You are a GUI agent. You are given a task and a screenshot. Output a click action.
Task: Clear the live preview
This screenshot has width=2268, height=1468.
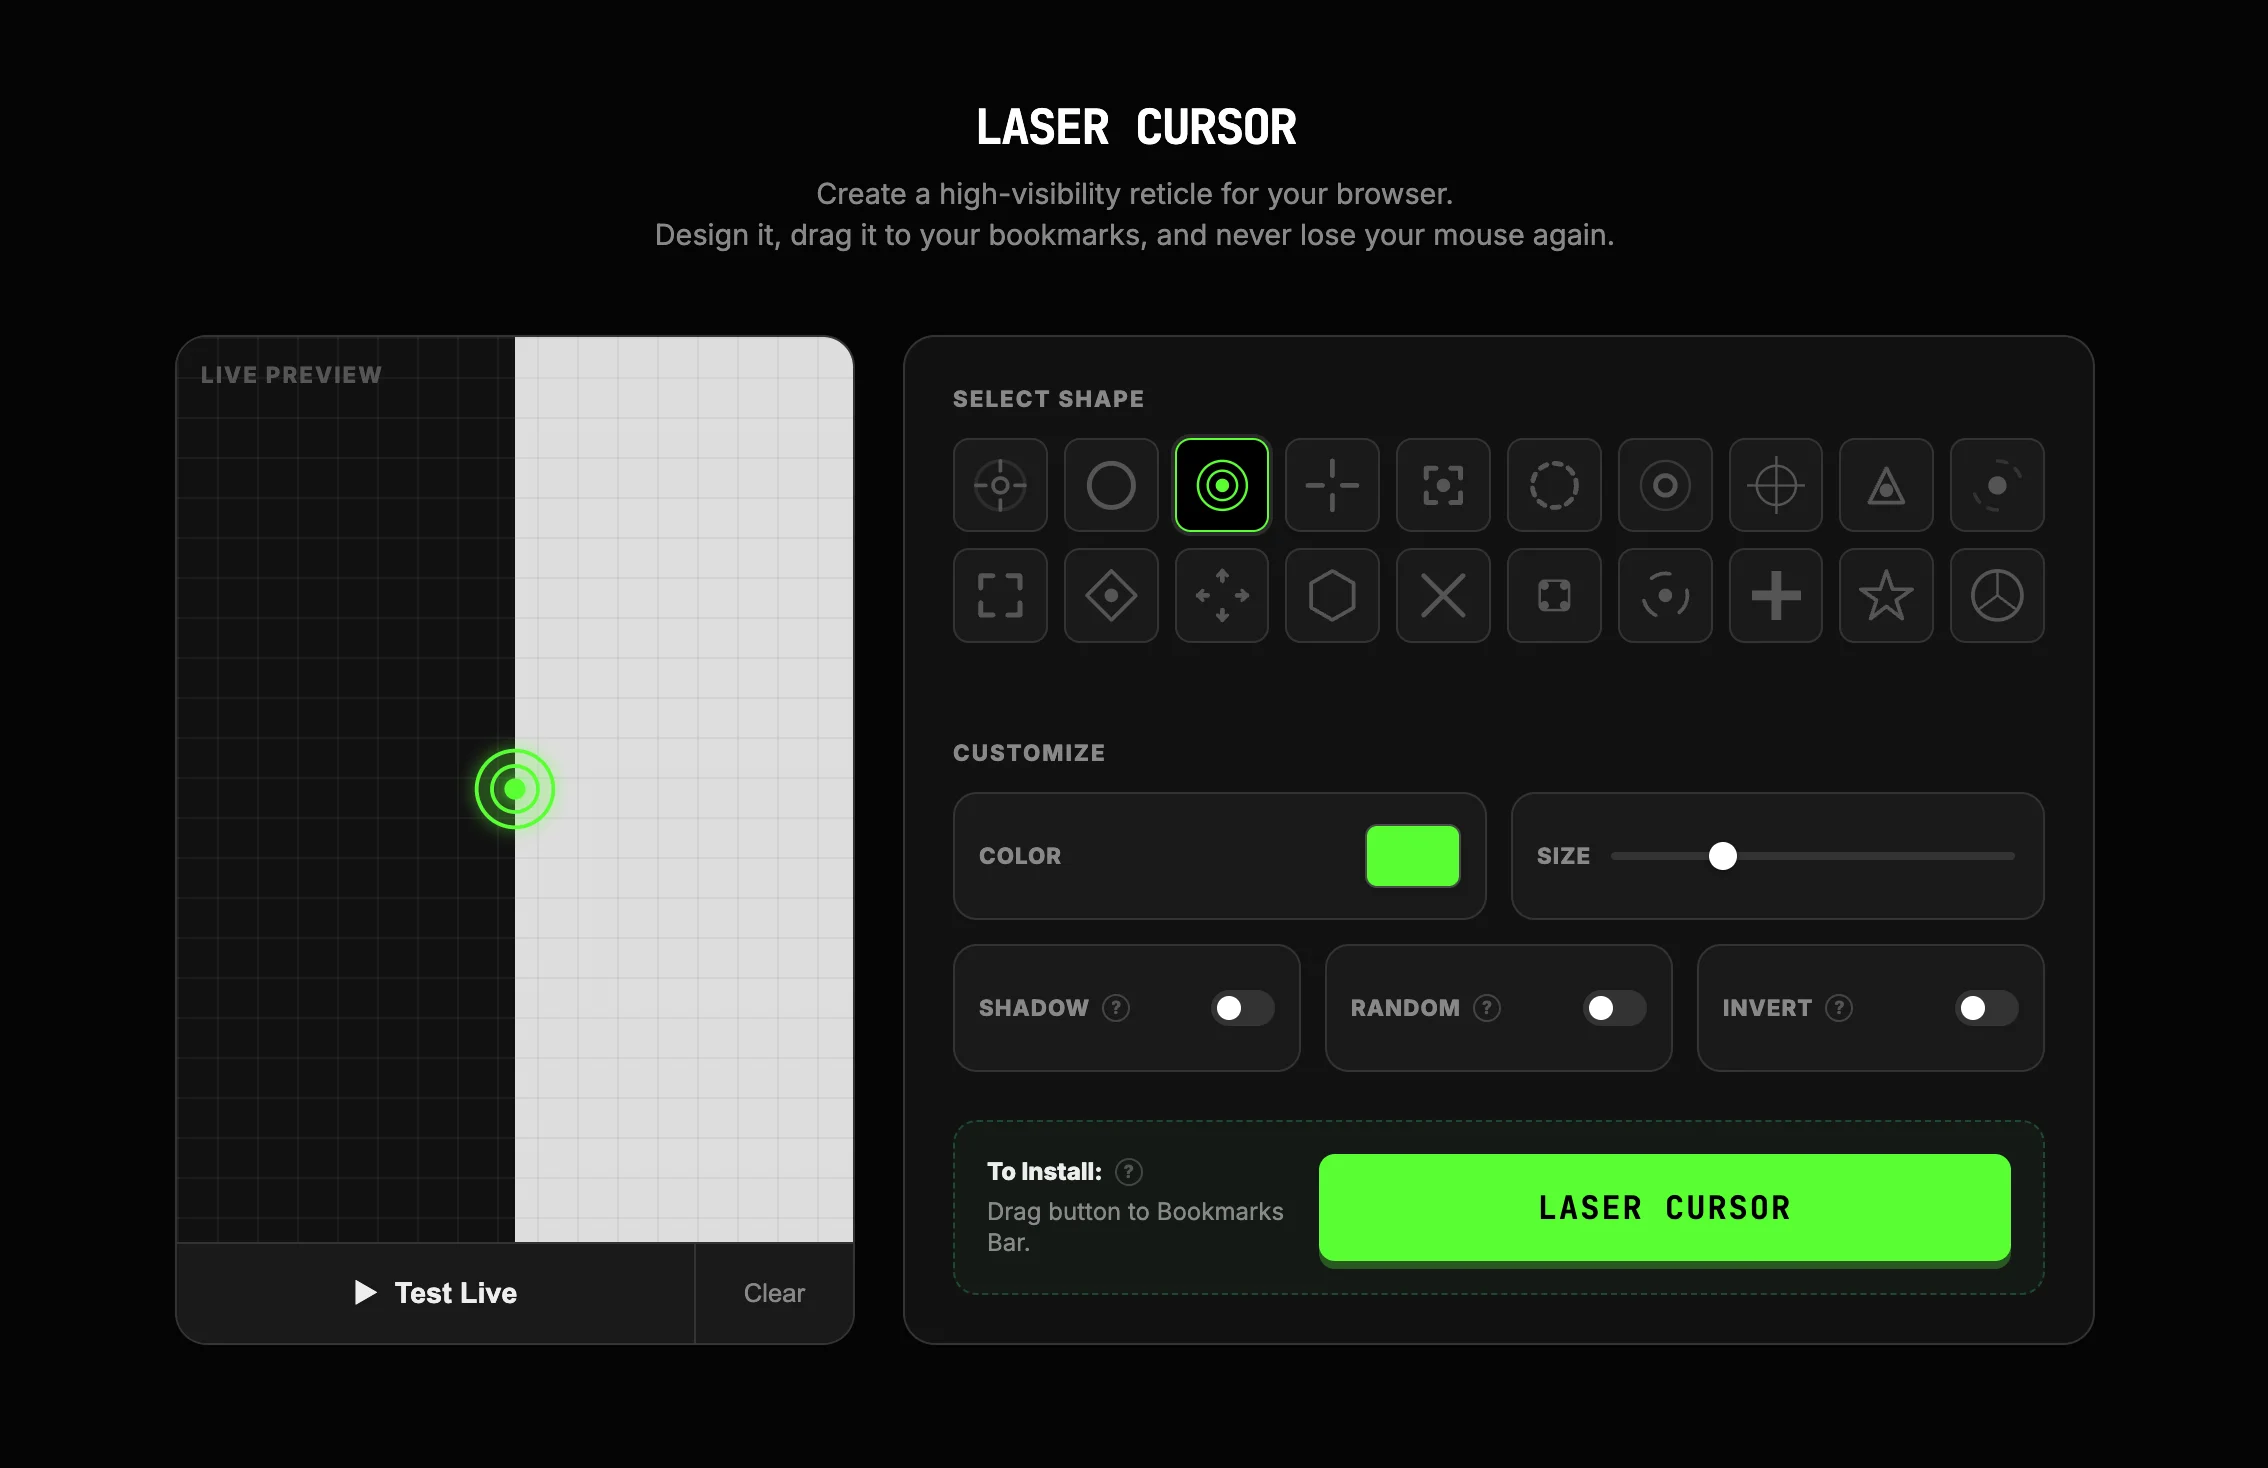click(773, 1293)
